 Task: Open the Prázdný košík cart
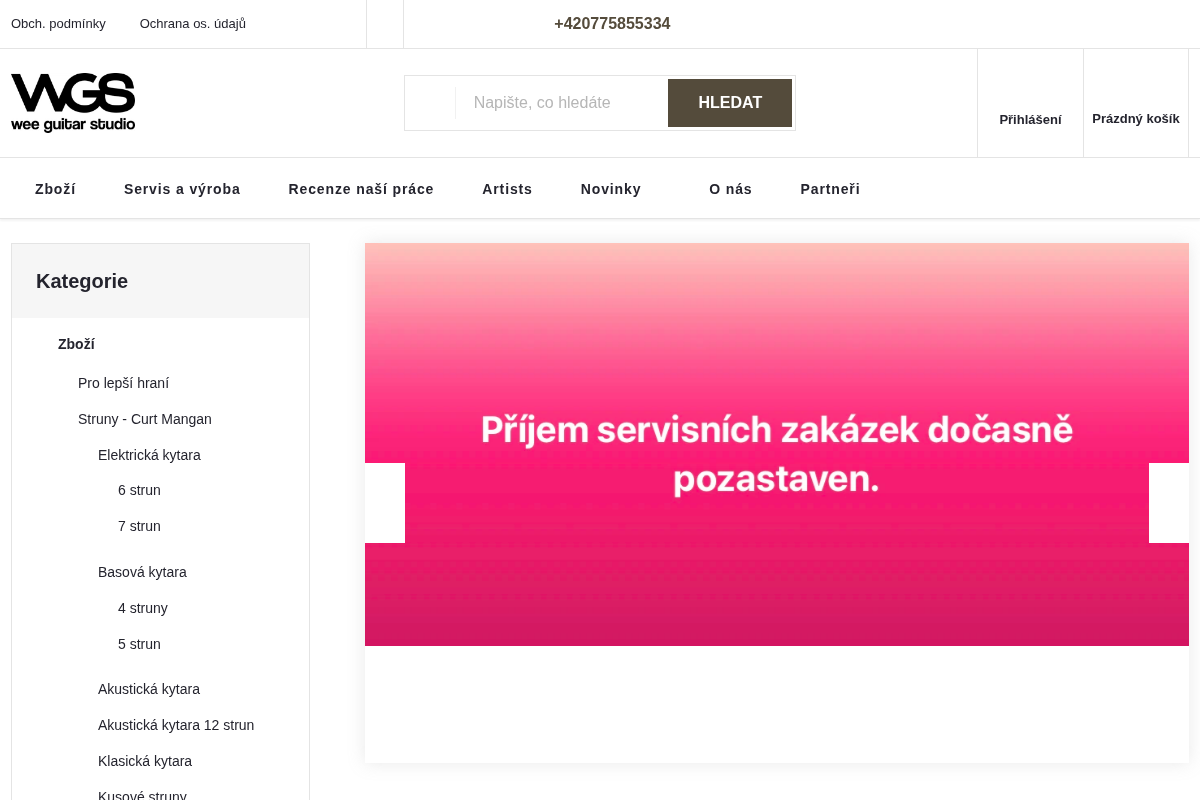click(x=1136, y=118)
